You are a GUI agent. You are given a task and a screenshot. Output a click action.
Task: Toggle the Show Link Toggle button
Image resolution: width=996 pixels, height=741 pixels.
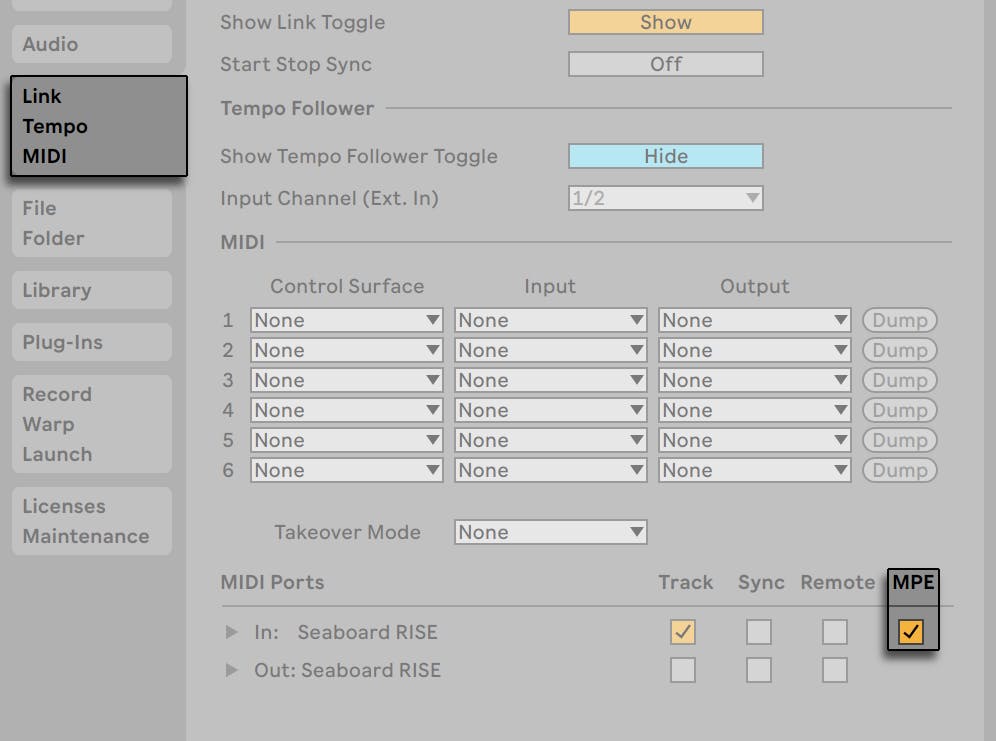pyautogui.click(x=665, y=22)
